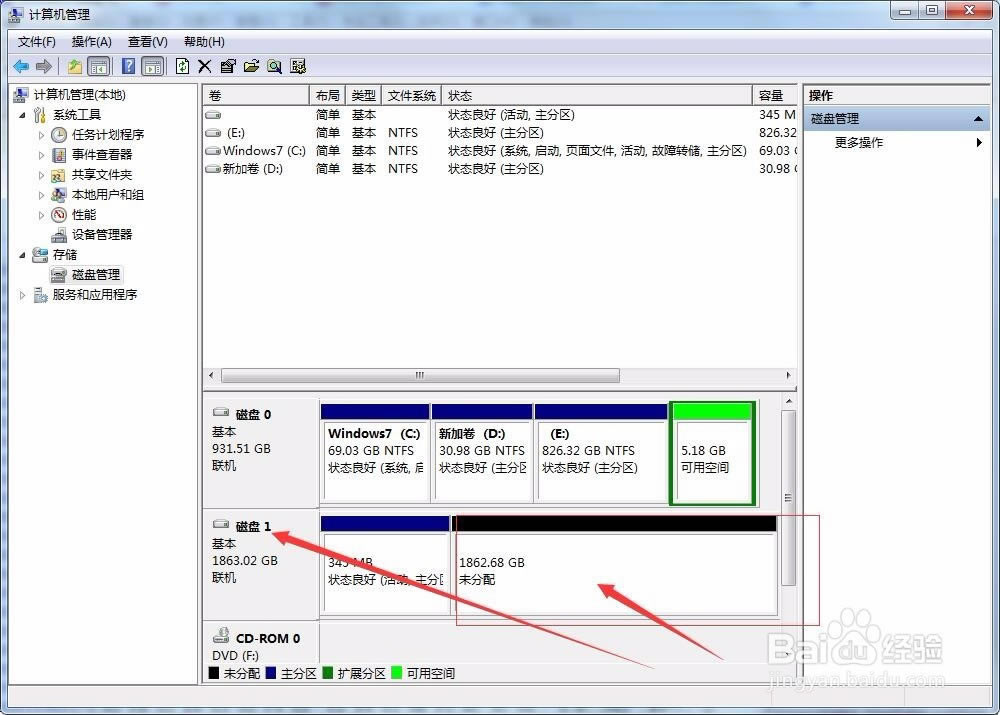Click the magnifier search toolbar icon
The width and height of the screenshot is (1000, 715).
(274, 66)
